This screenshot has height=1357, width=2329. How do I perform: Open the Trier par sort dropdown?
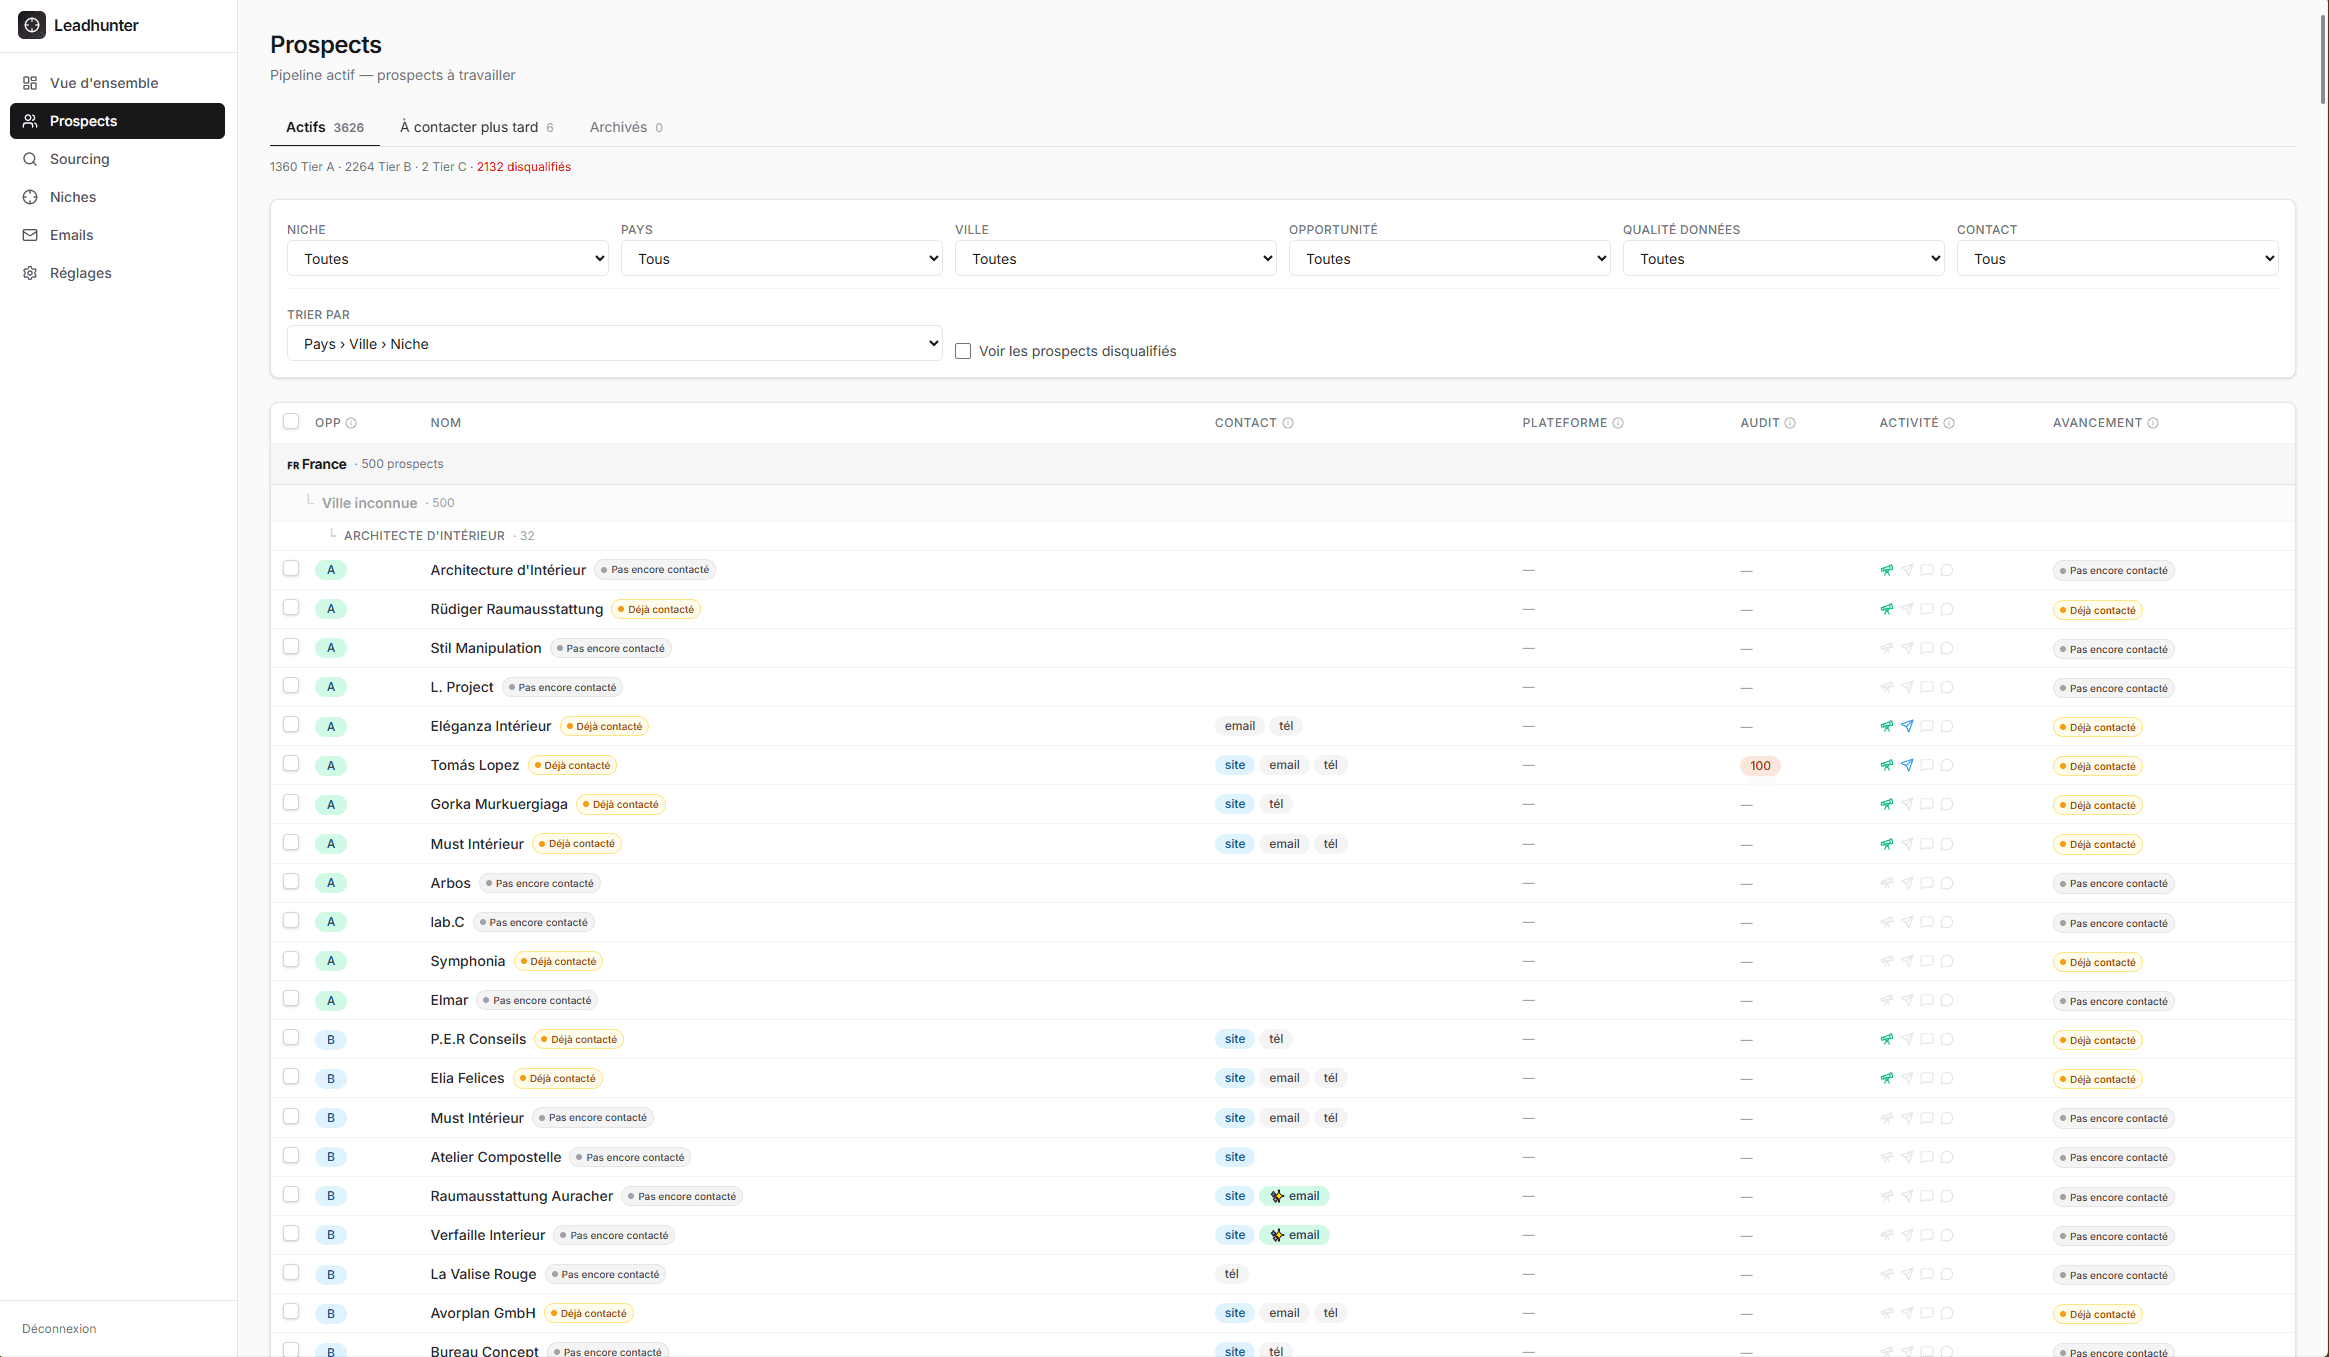(x=615, y=343)
